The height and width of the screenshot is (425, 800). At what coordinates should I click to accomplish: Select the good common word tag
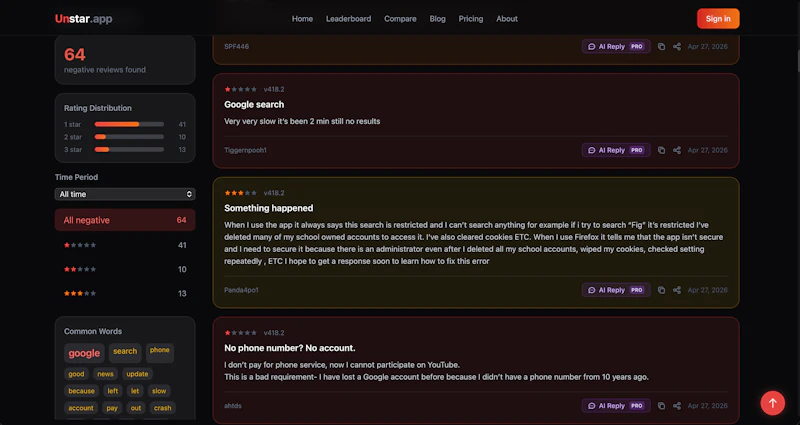[76, 374]
